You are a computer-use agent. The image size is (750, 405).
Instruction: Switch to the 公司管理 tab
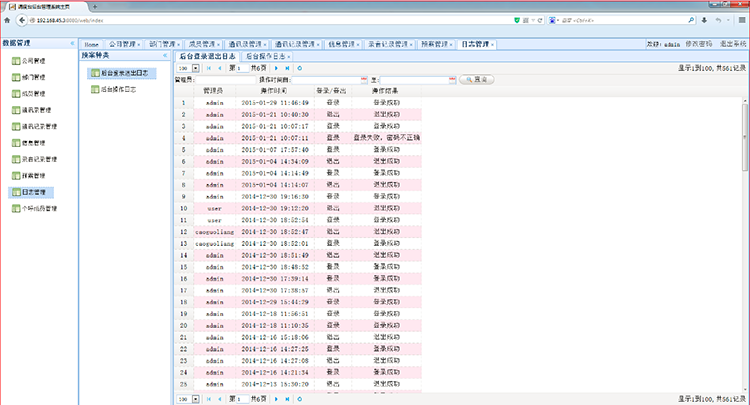tap(122, 44)
